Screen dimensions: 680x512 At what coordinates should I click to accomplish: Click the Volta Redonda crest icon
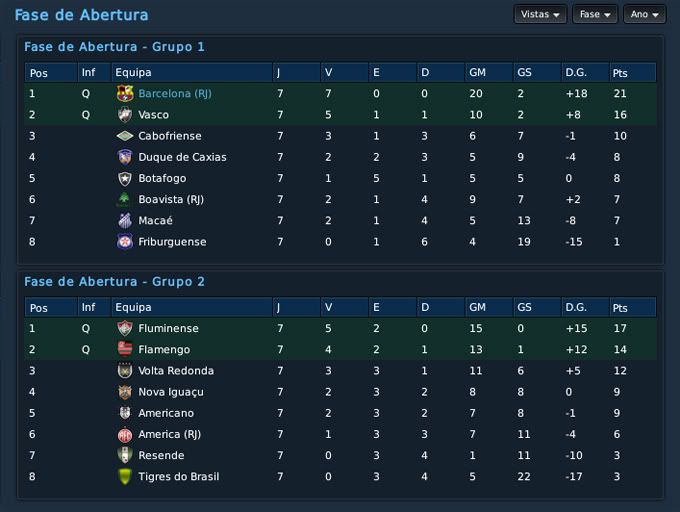125,371
